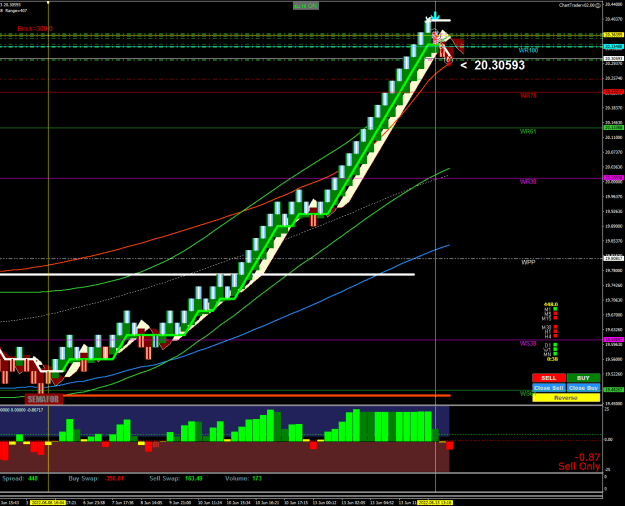Screen dimensions: 625x506
Task: Click the ChartTrader smiley icon
Action: [597, 5]
